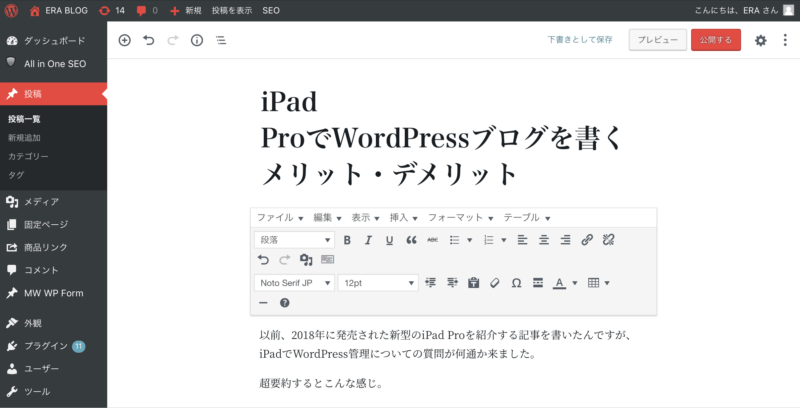Apply strikethrough formatting
The height and width of the screenshot is (408, 800).
point(433,240)
